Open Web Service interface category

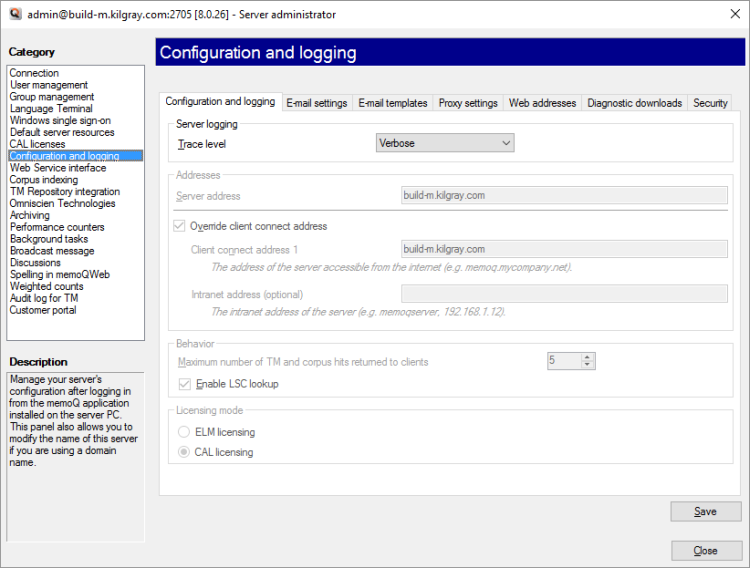click(58, 168)
